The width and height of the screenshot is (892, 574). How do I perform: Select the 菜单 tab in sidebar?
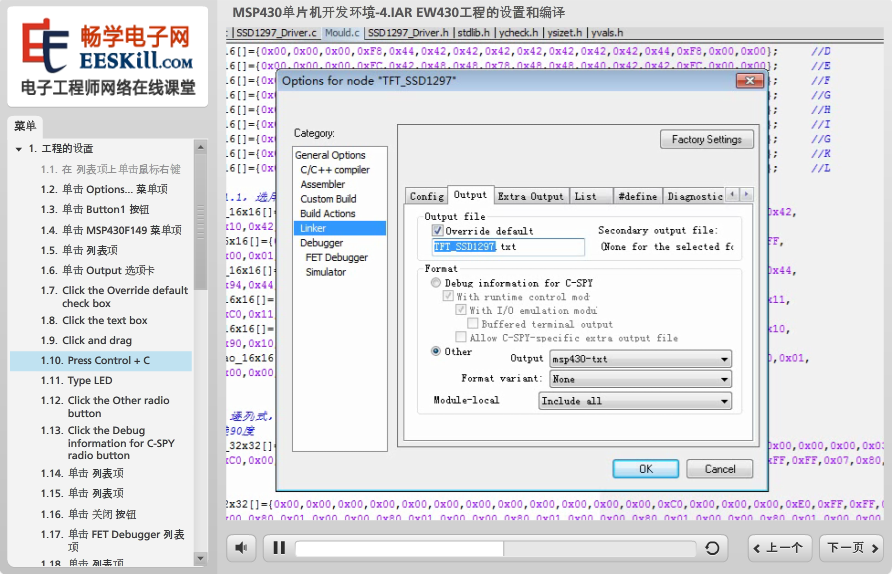[25, 126]
